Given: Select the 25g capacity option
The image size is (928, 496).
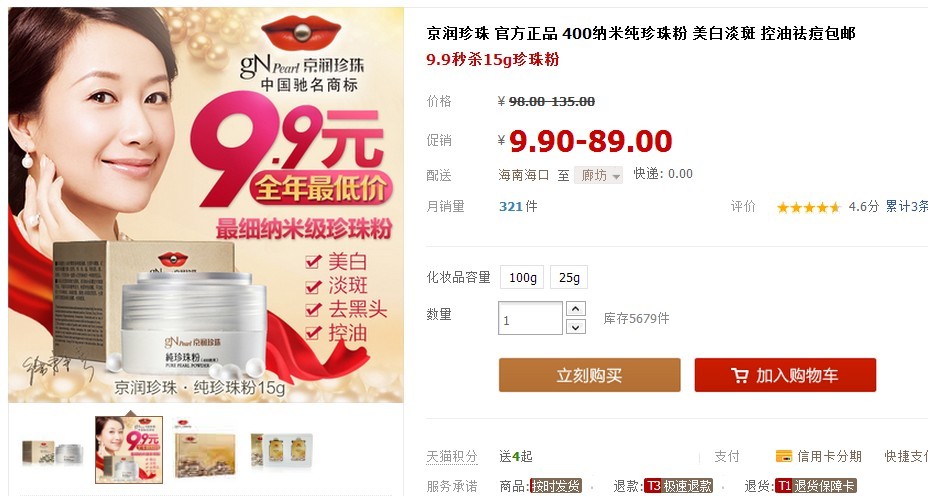Looking at the screenshot, I should [x=569, y=277].
